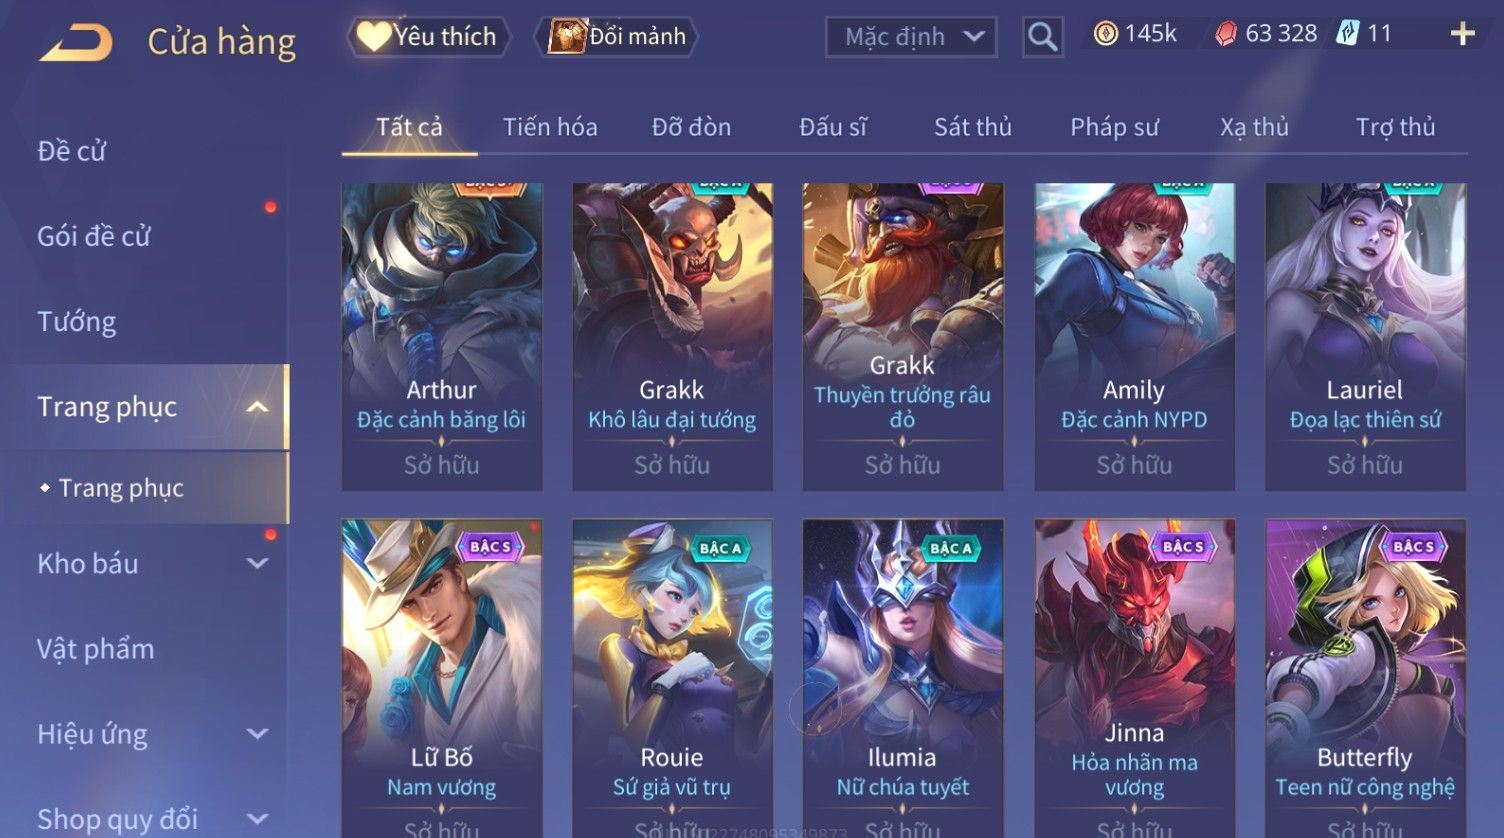Open the search magnifier icon
This screenshot has width=1504, height=838.
click(x=1042, y=37)
